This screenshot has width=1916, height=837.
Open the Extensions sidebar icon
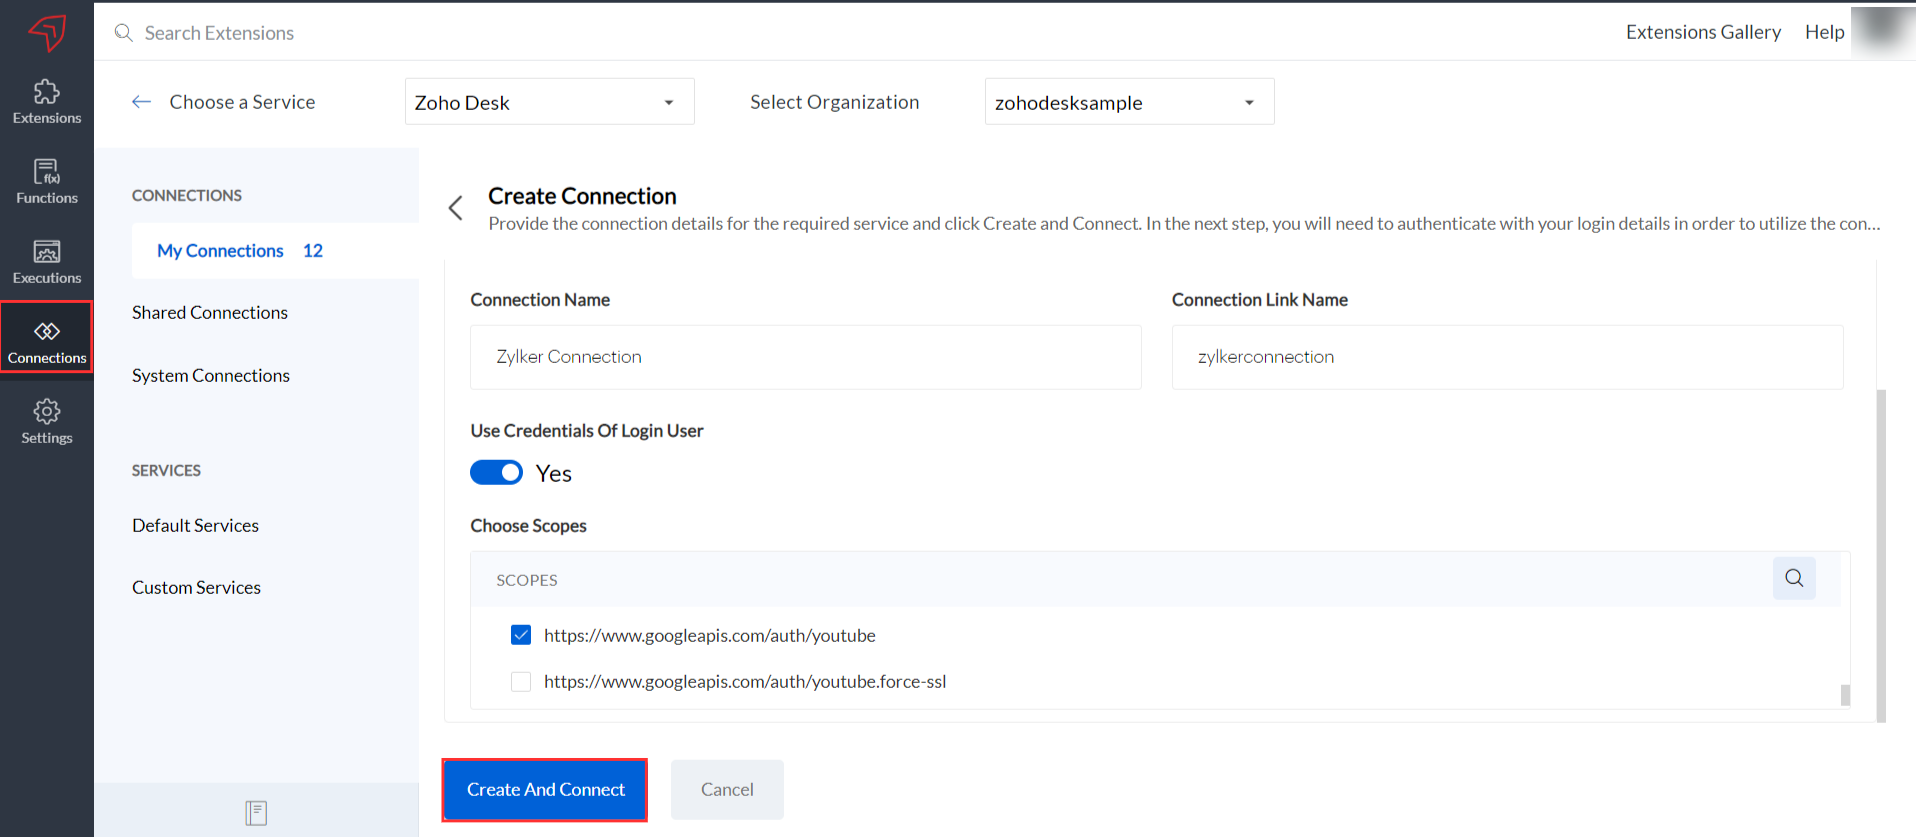(46, 102)
